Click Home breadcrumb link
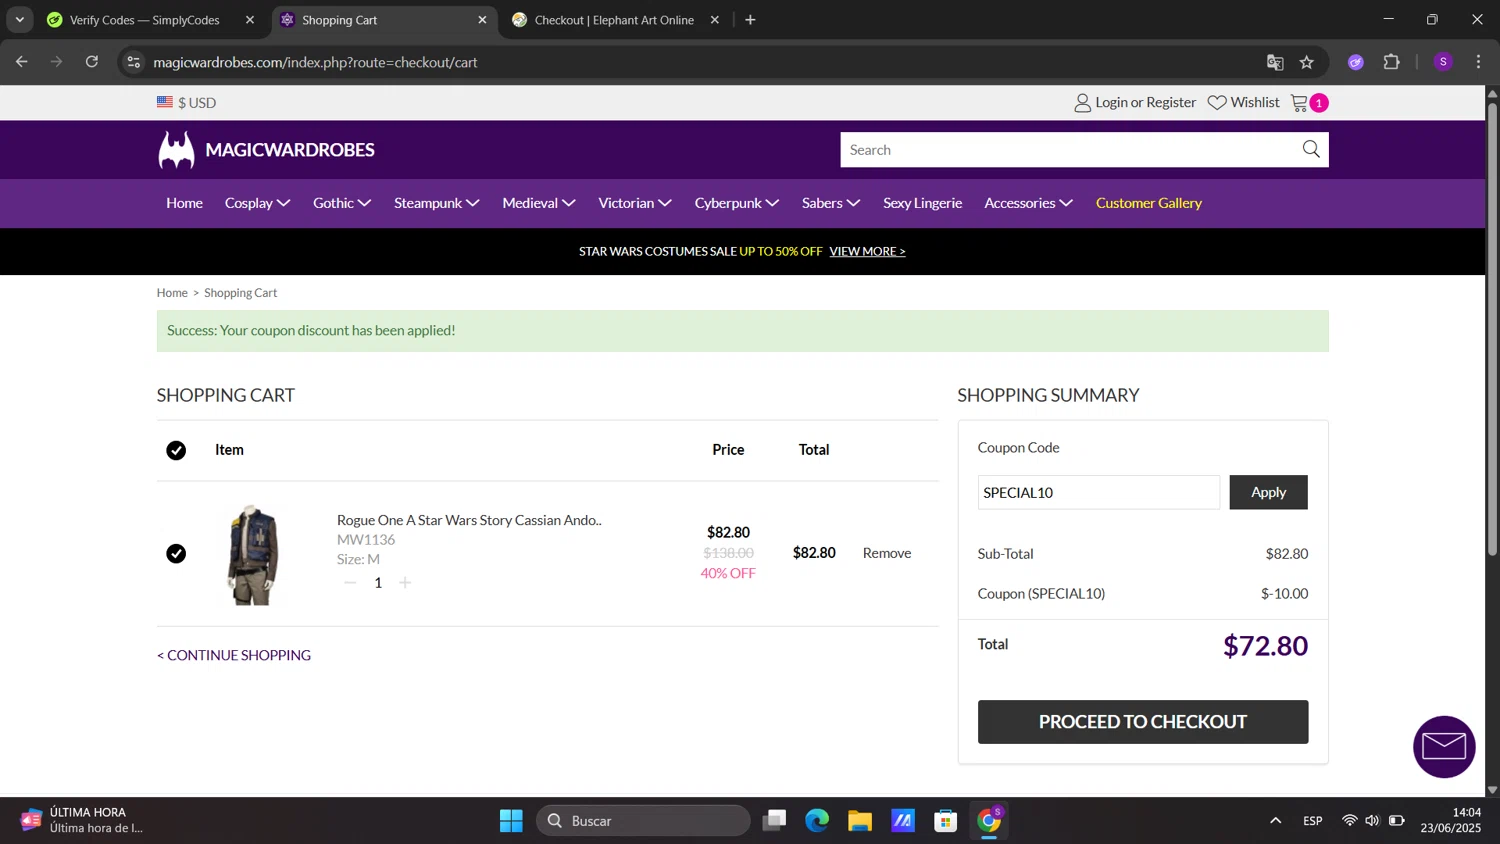The image size is (1500, 844). pos(172,293)
